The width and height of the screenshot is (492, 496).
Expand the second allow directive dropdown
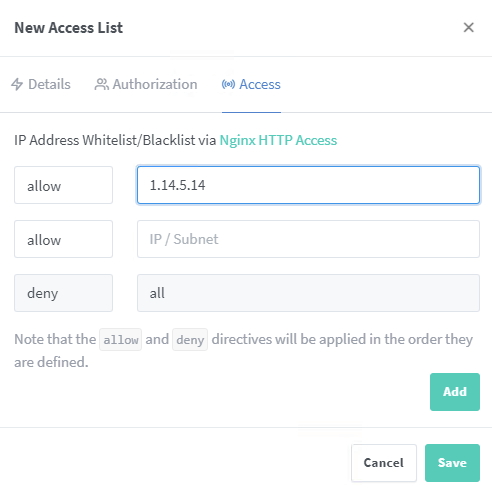[x=63, y=239]
